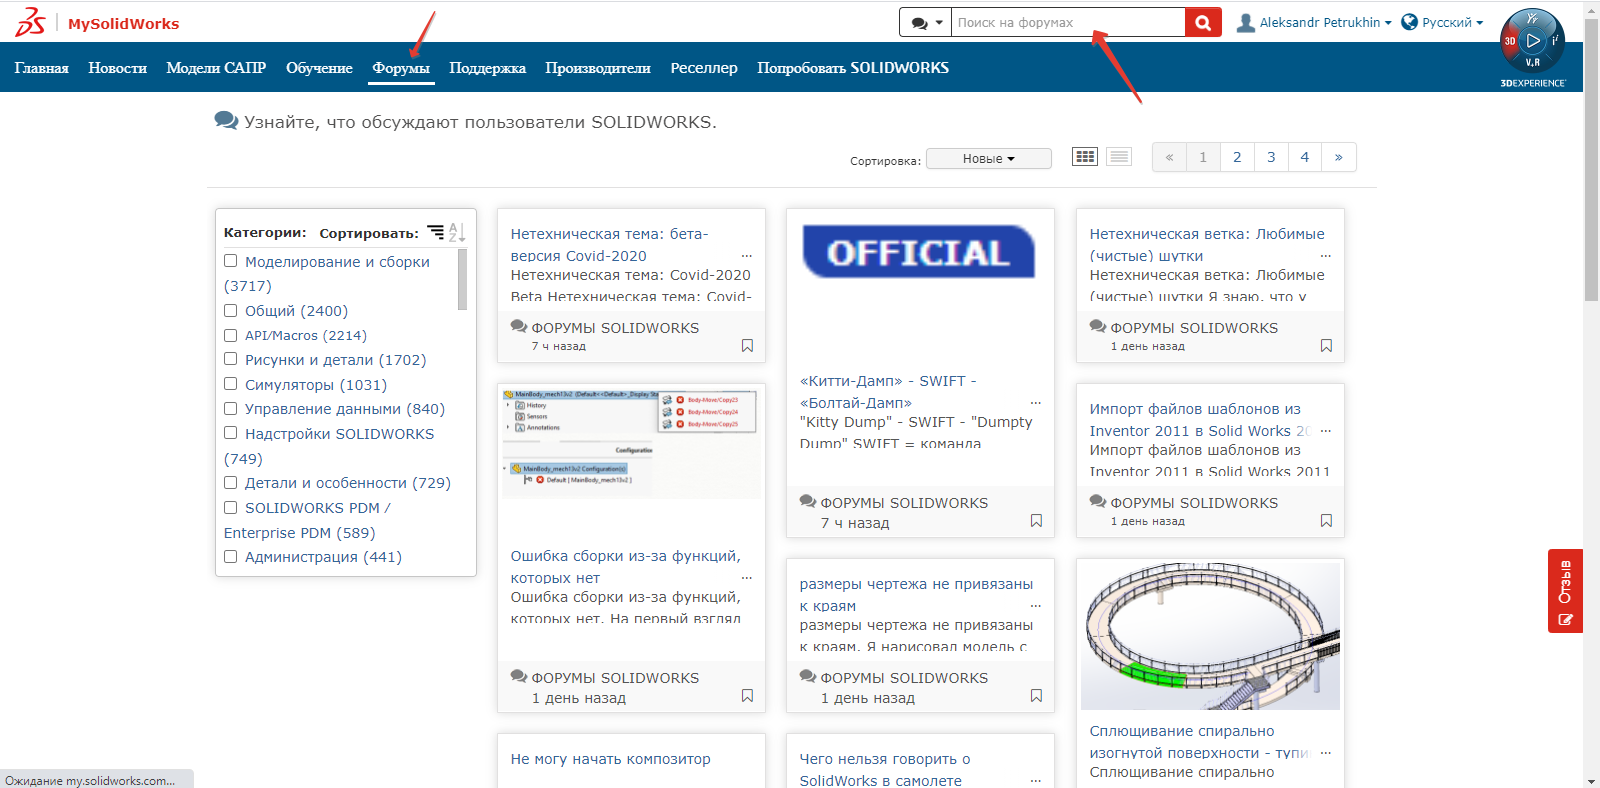The width and height of the screenshot is (1600, 788).
Task: Click the Поиск на форумах field
Action: pos(1068,22)
